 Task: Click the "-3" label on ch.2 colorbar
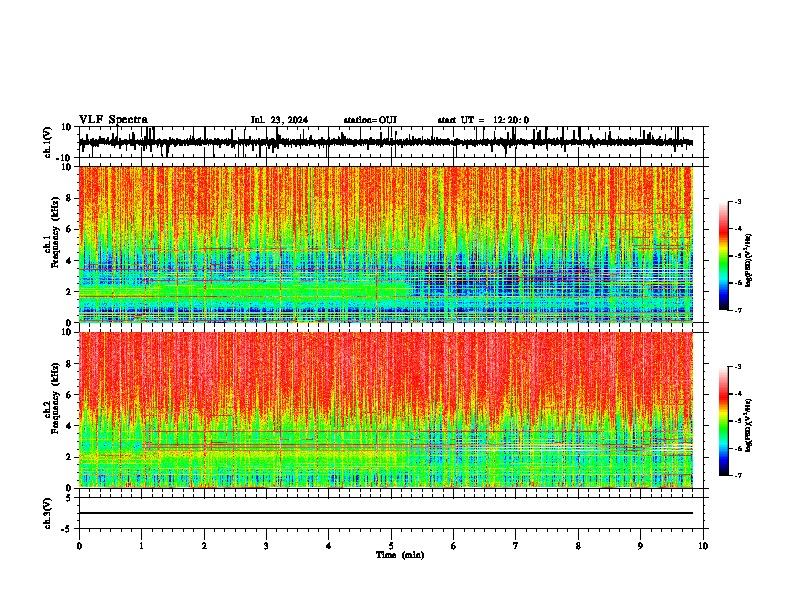click(737, 367)
